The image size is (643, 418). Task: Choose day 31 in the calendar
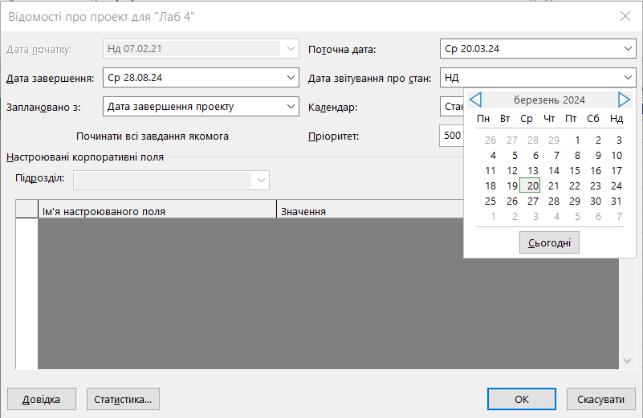[616, 201]
